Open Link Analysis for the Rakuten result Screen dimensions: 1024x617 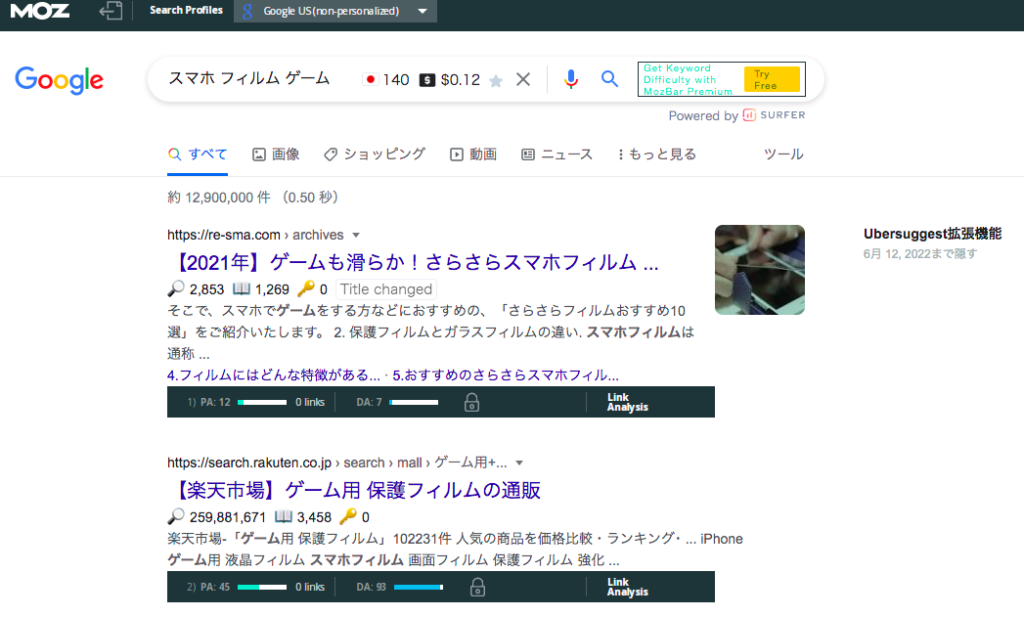628,587
